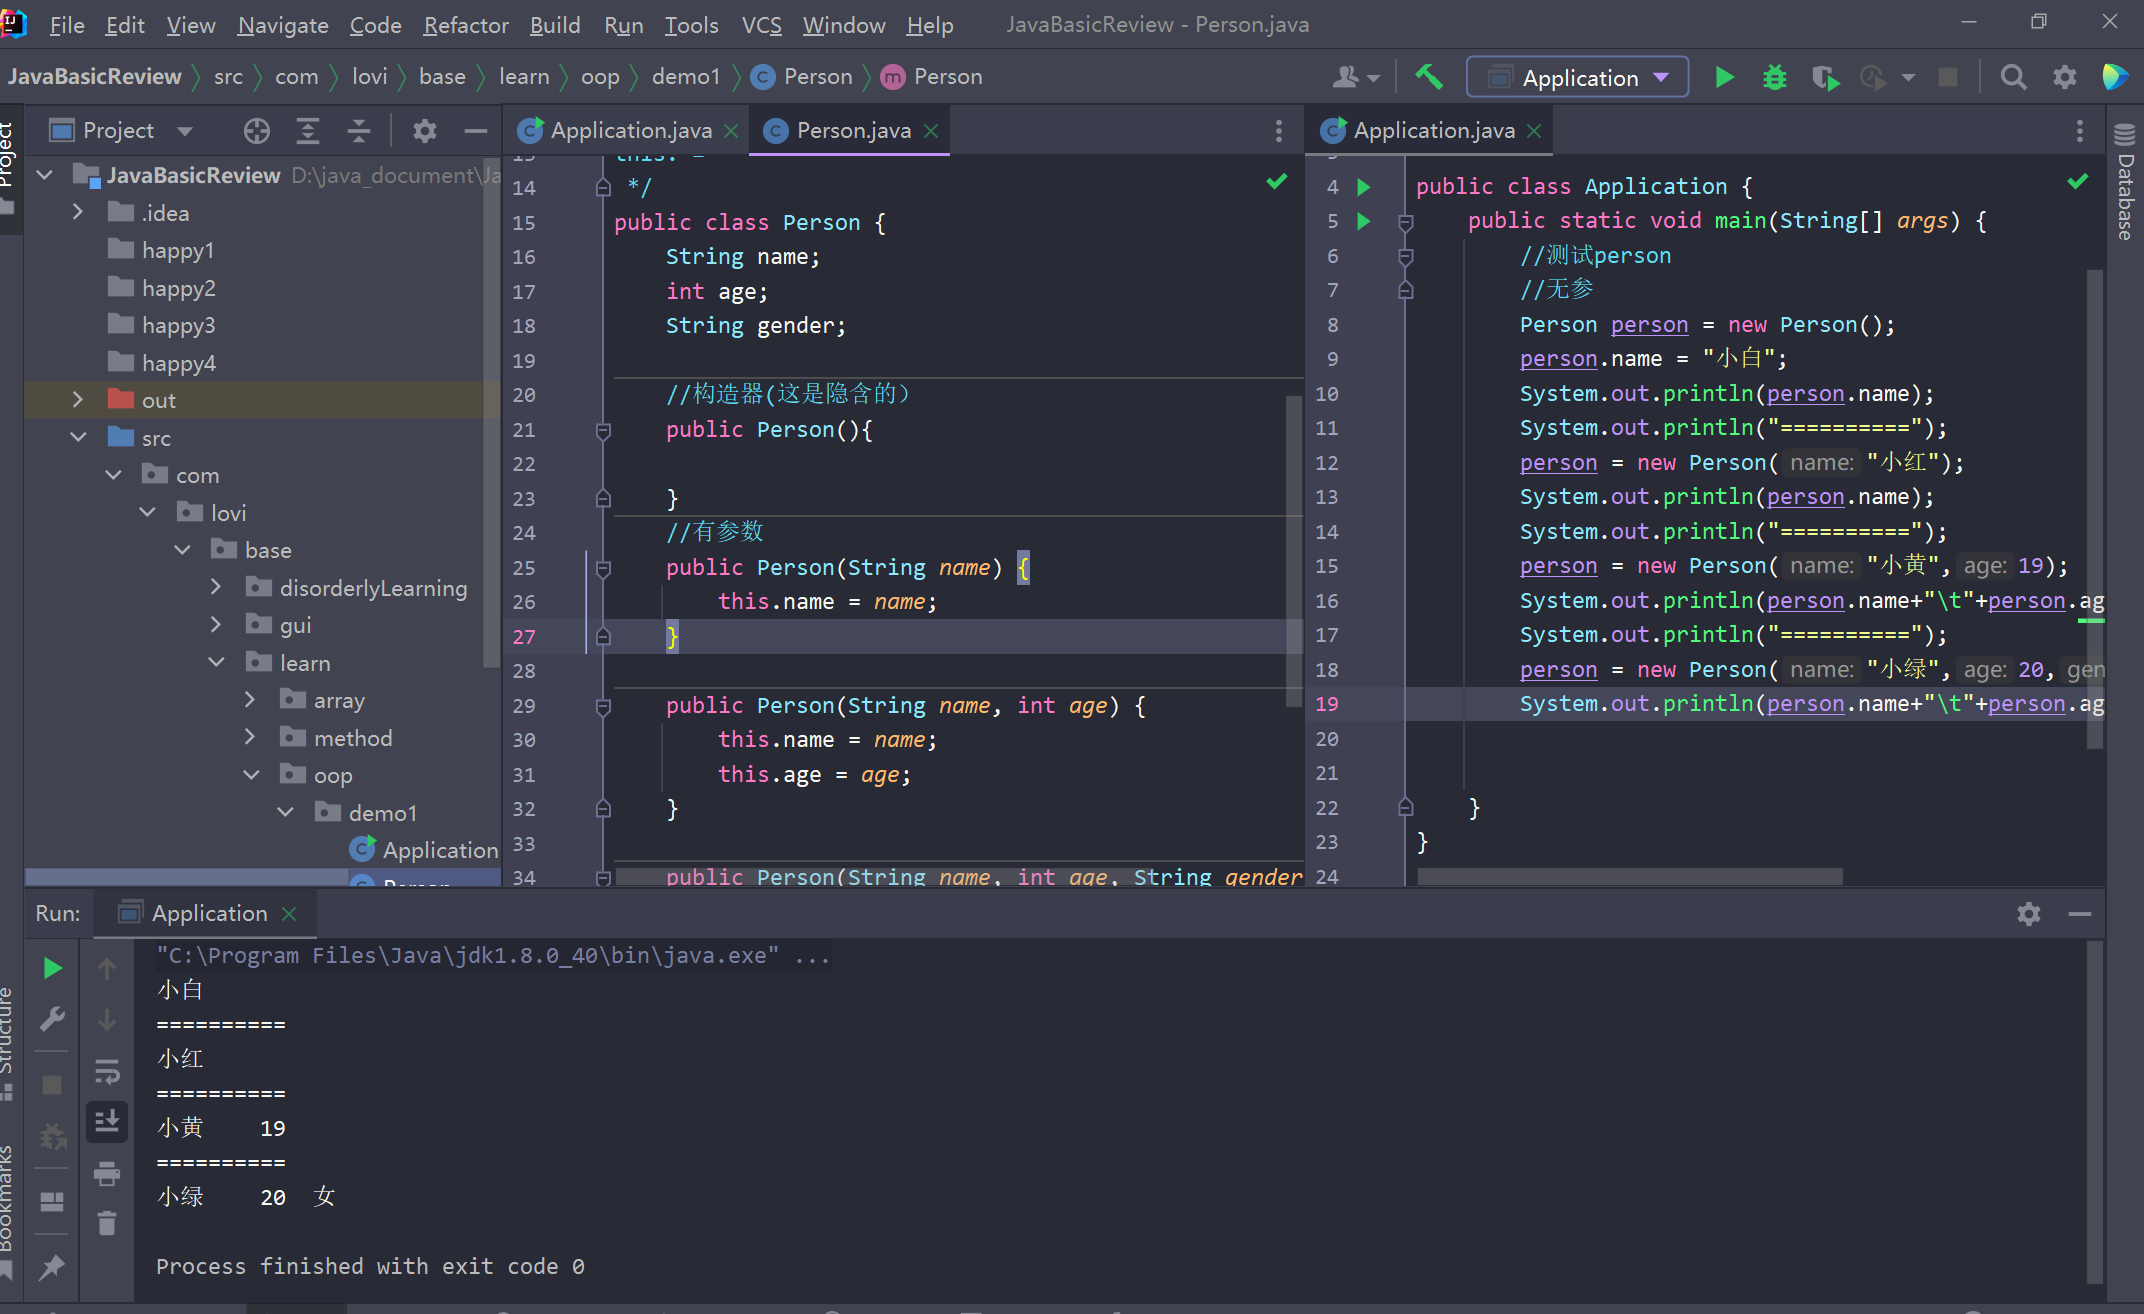Click the Build project hammer icon
Image resolution: width=2144 pixels, height=1314 pixels.
point(1429,77)
